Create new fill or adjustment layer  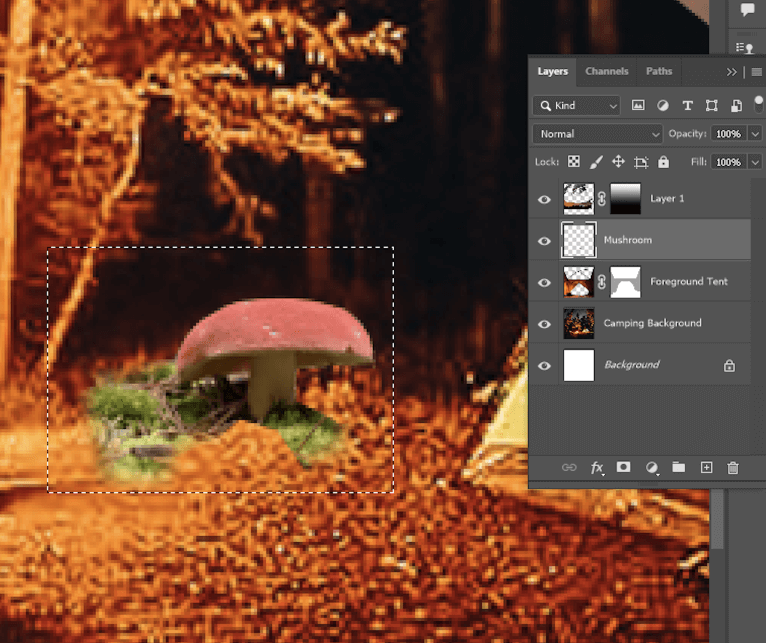(x=652, y=468)
